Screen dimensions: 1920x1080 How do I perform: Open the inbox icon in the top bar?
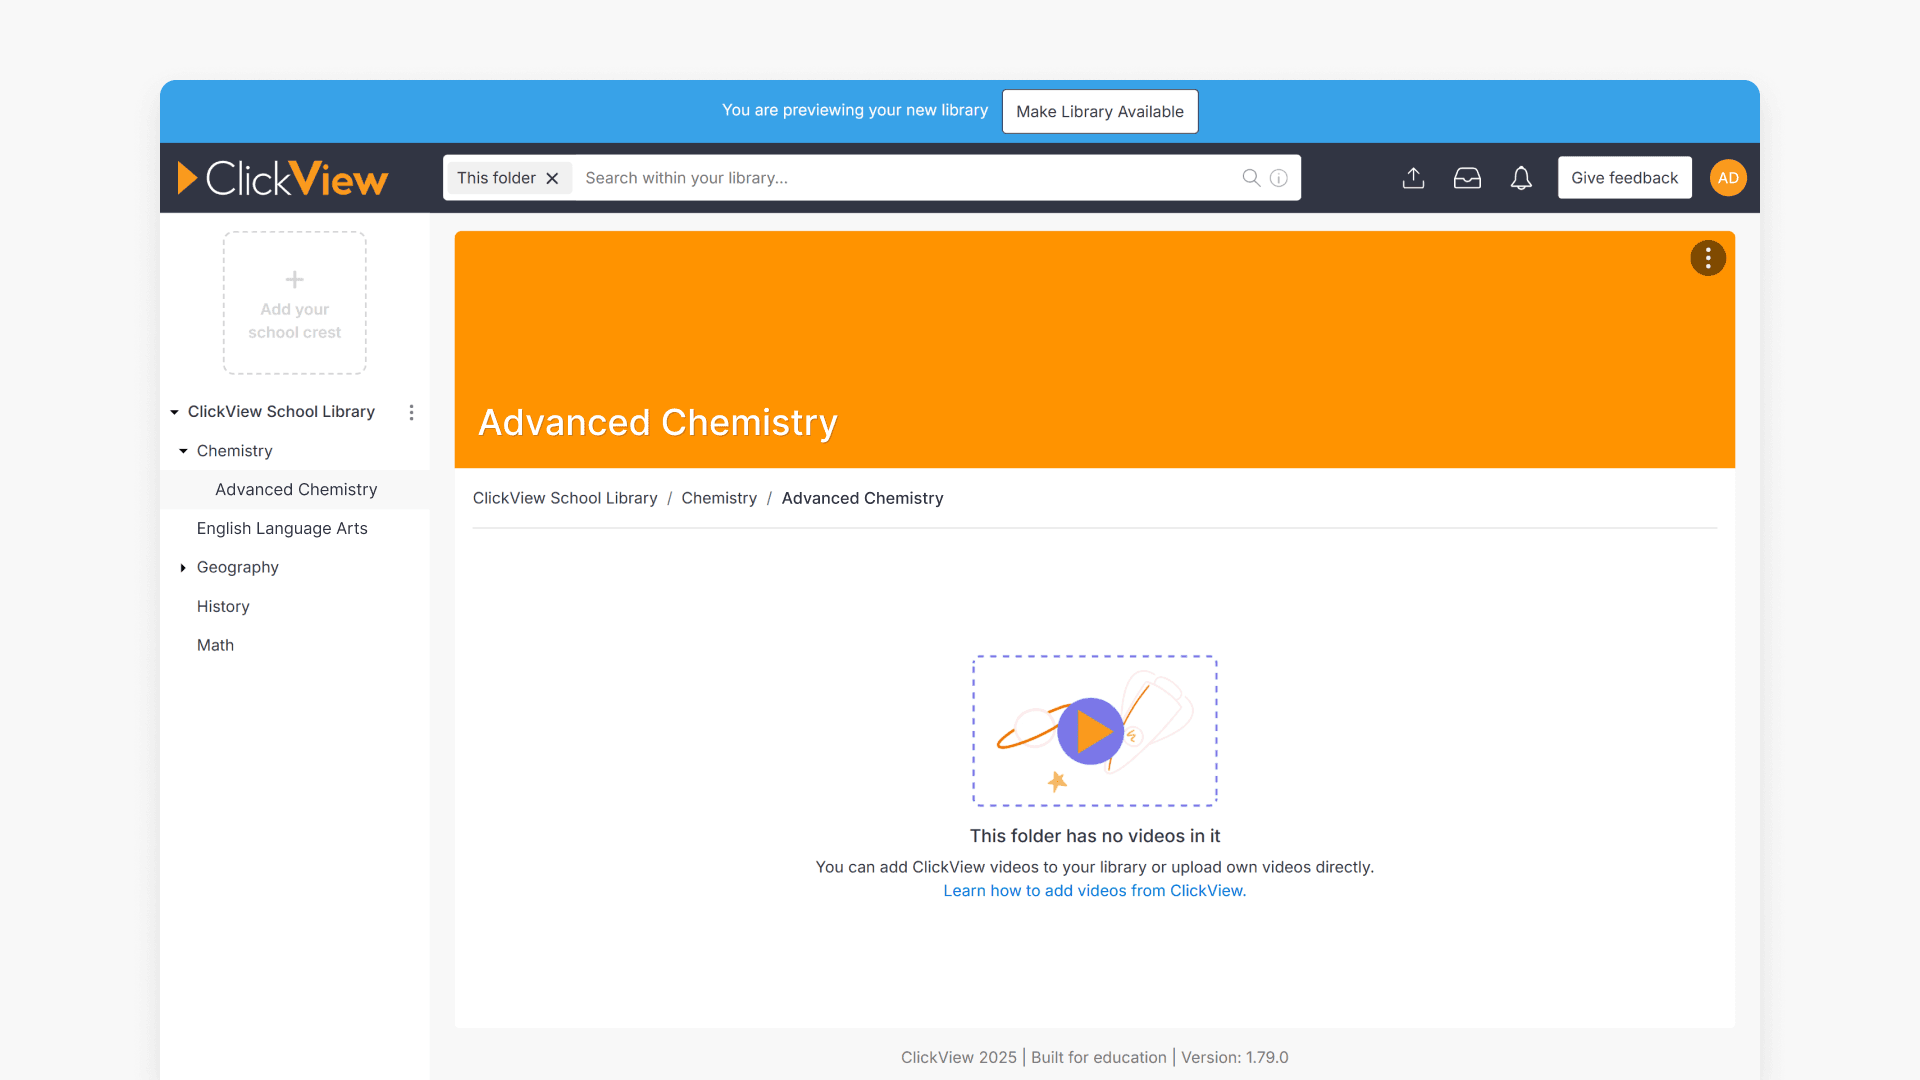pyautogui.click(x=1467, y=177)
